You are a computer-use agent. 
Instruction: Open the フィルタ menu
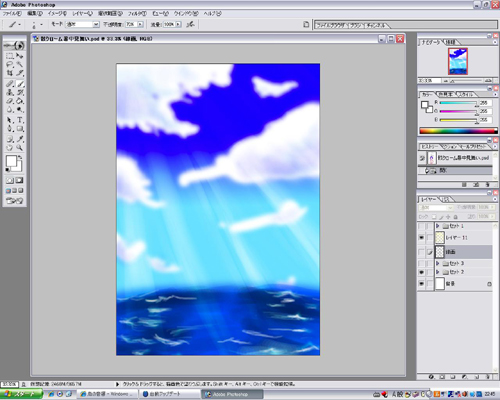[137, 14]
